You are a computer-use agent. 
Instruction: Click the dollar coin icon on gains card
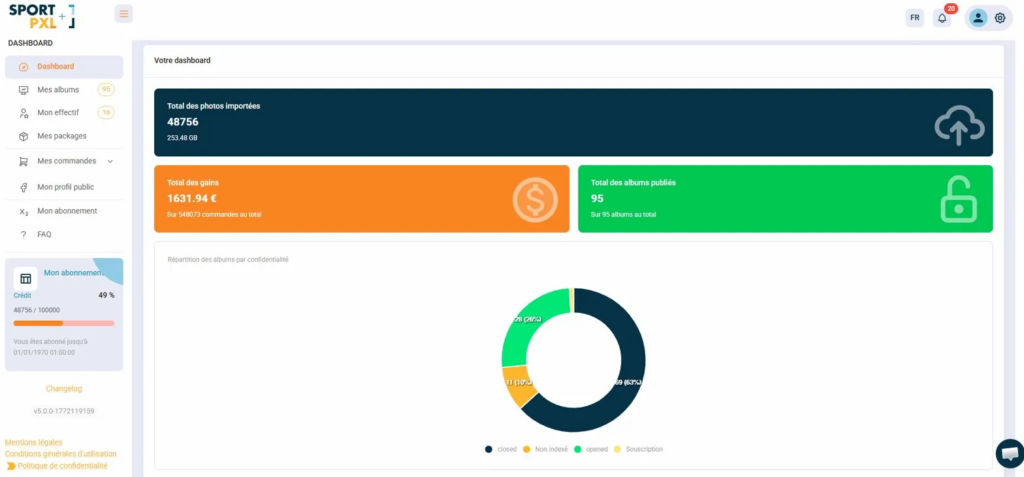[x=535, y=199]
